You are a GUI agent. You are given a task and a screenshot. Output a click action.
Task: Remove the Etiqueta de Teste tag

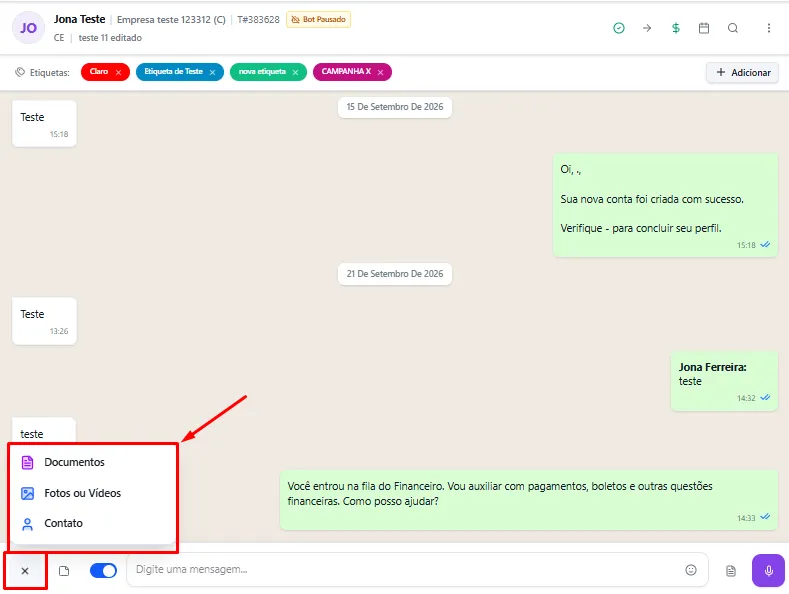212,72
